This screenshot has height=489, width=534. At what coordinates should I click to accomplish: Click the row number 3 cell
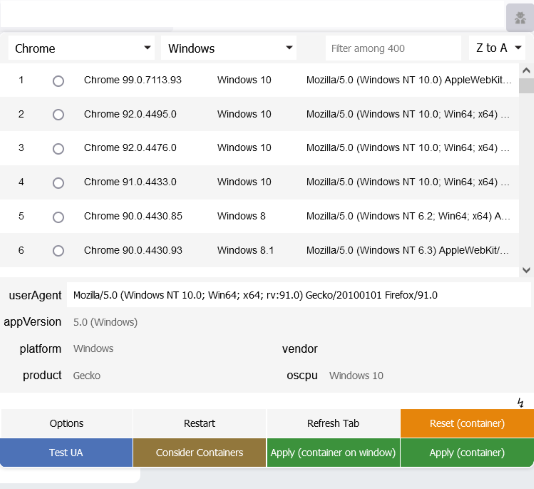(21, 148)
